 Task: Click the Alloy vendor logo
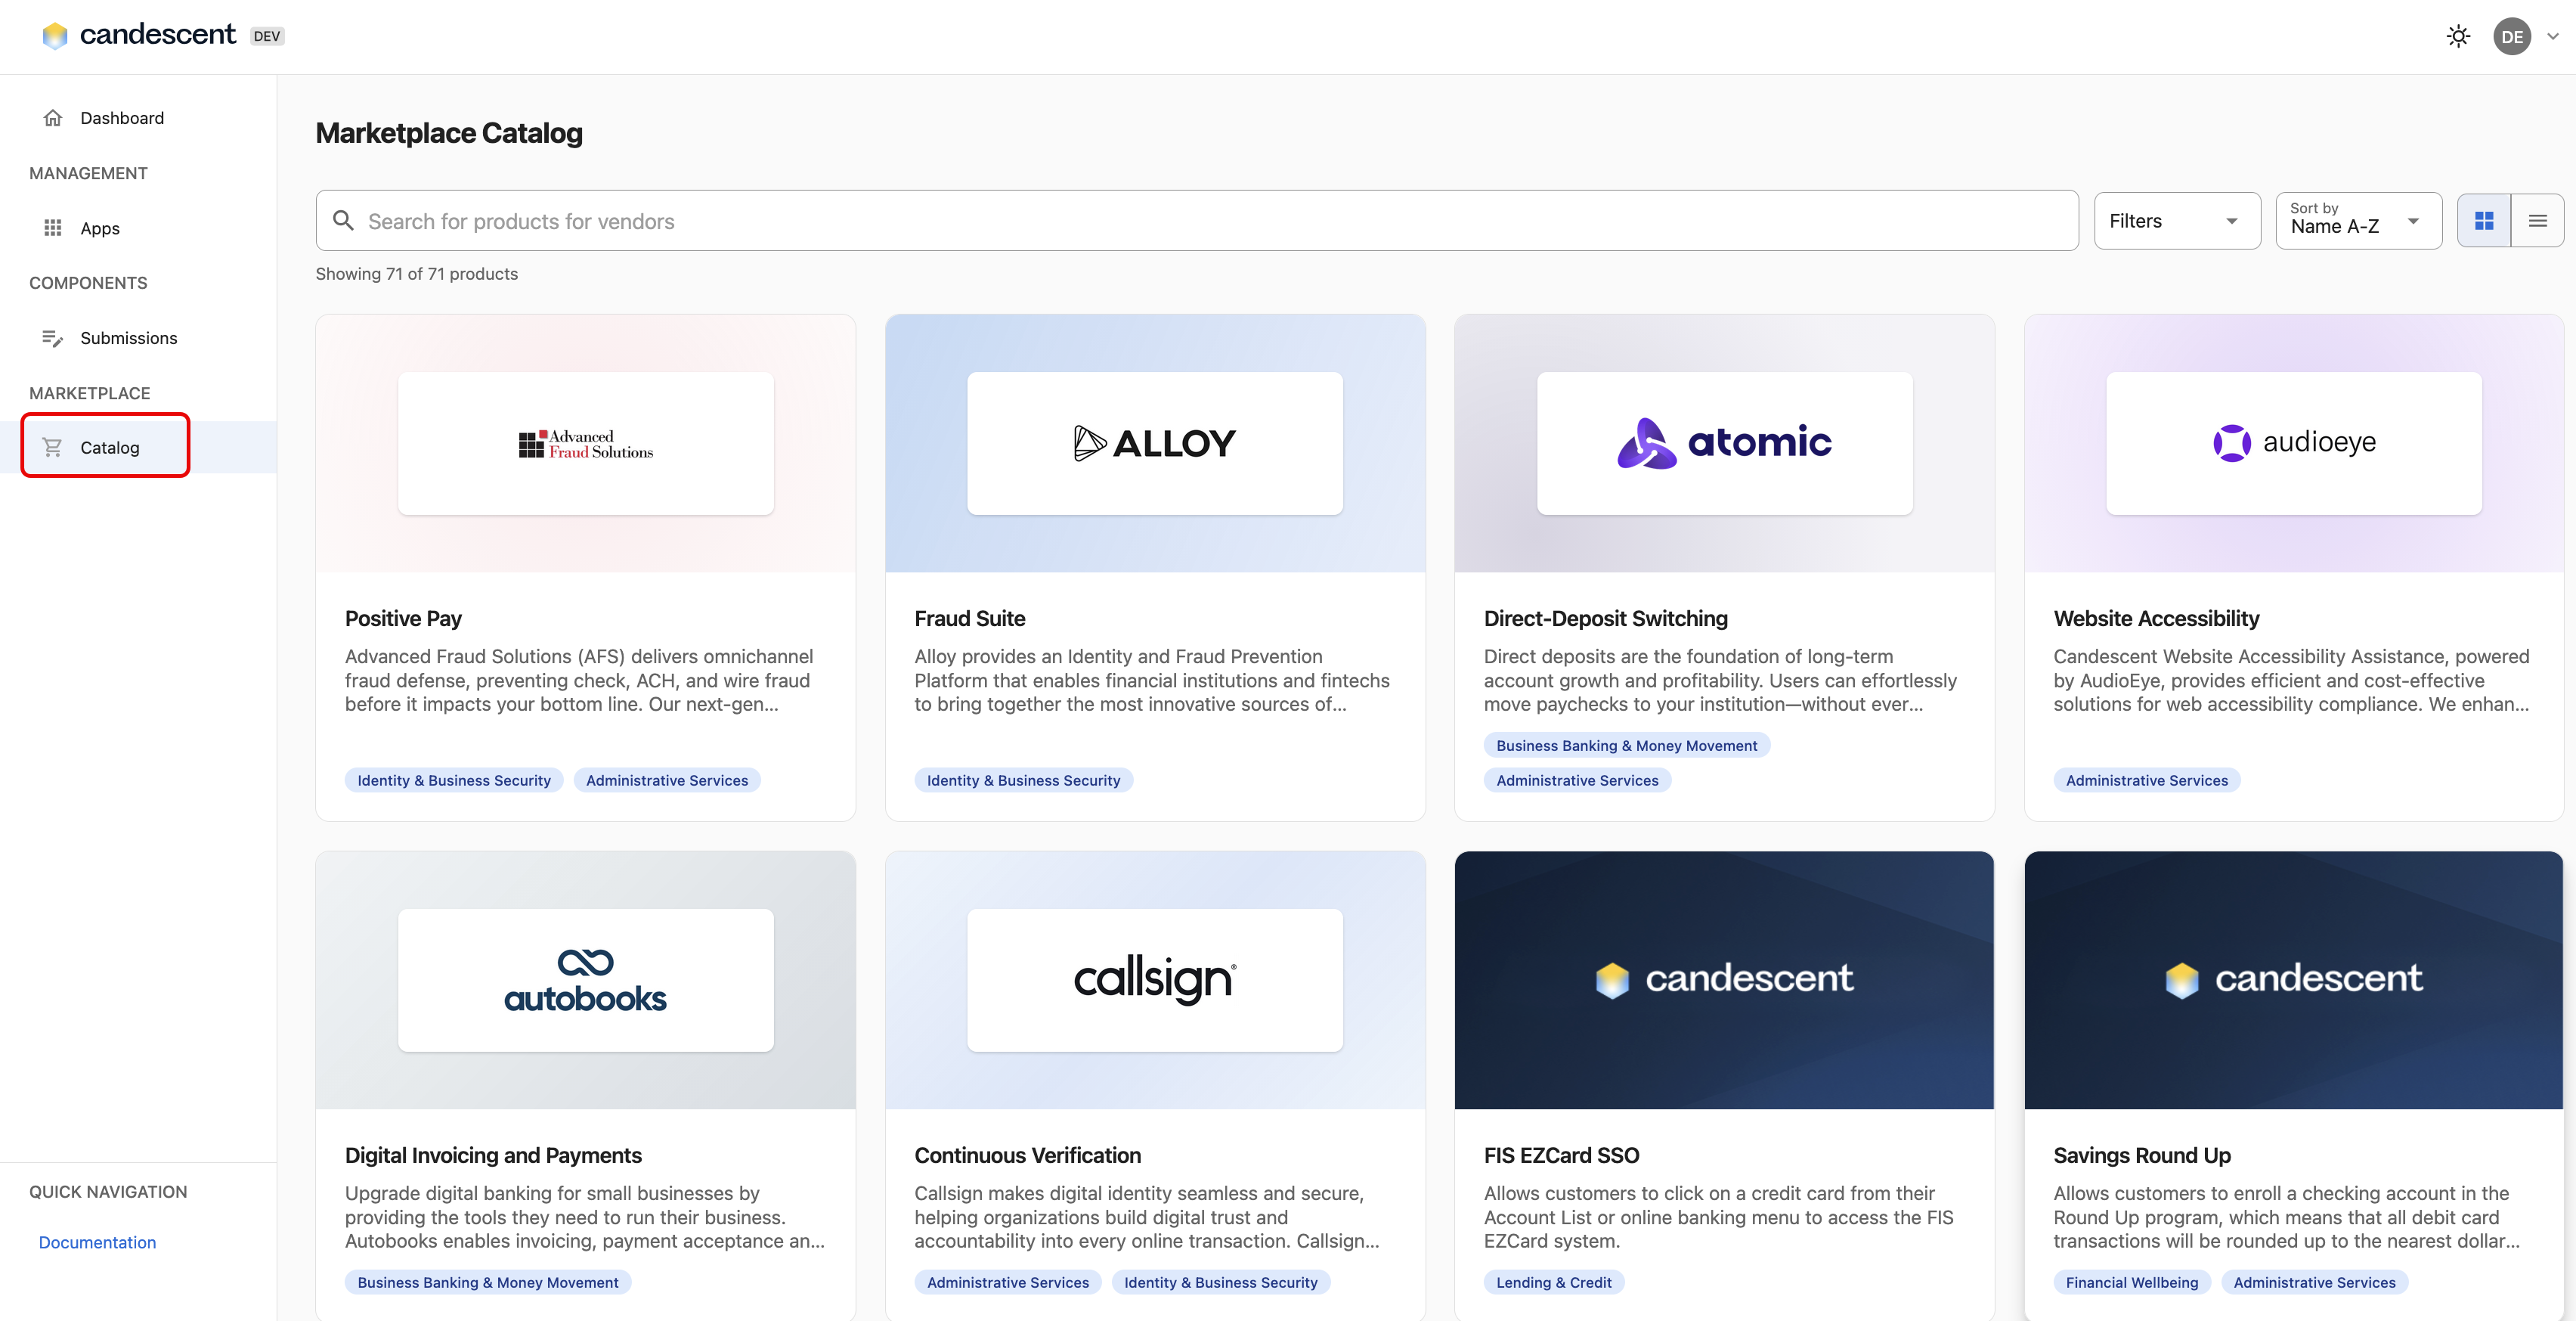point(1154,443)
